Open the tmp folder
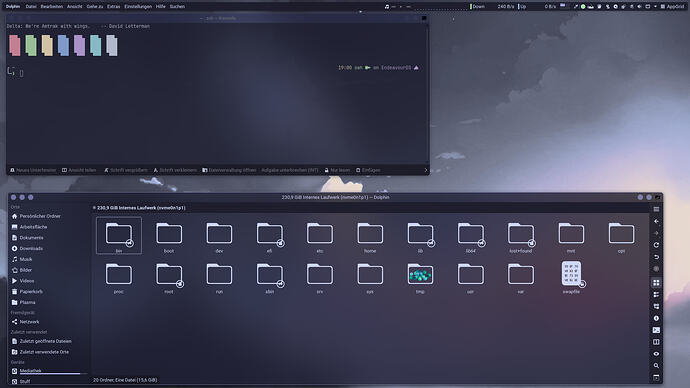Viewport: 690px width, 388px height. (420, 277)
